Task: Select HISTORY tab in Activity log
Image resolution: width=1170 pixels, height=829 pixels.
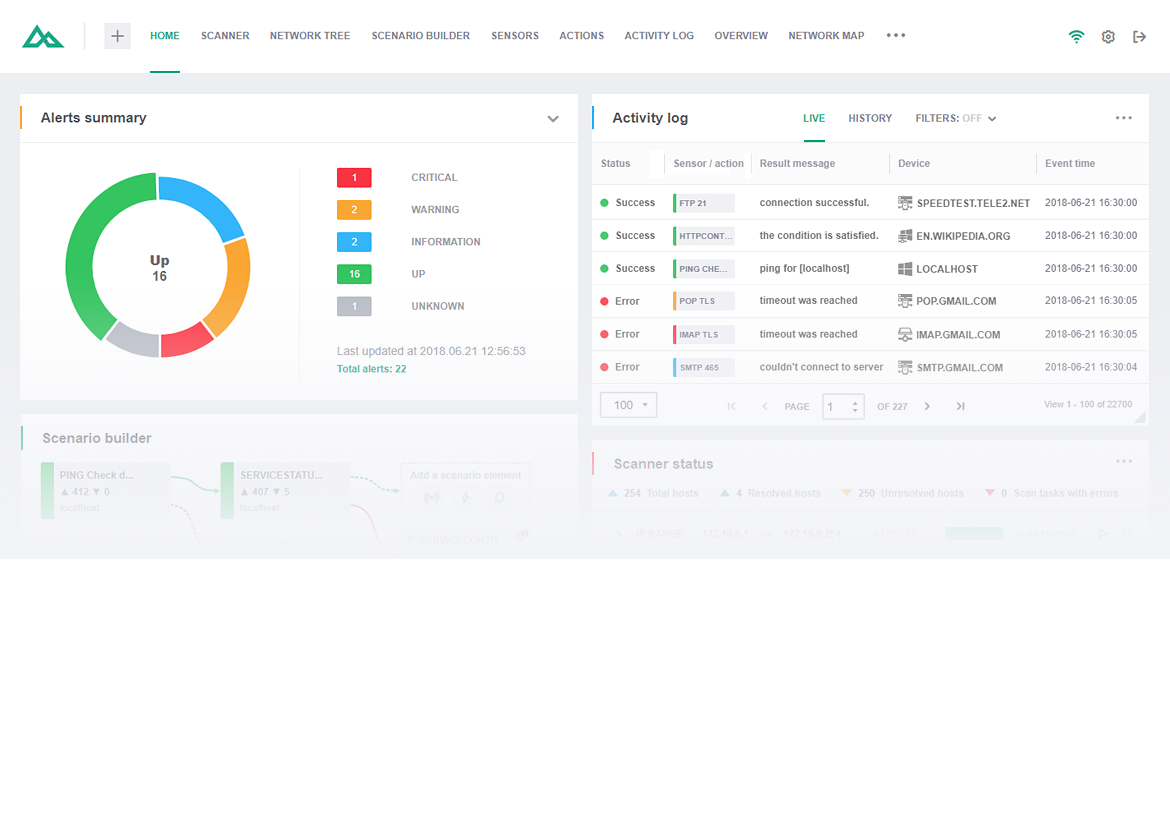Action: 870,118
